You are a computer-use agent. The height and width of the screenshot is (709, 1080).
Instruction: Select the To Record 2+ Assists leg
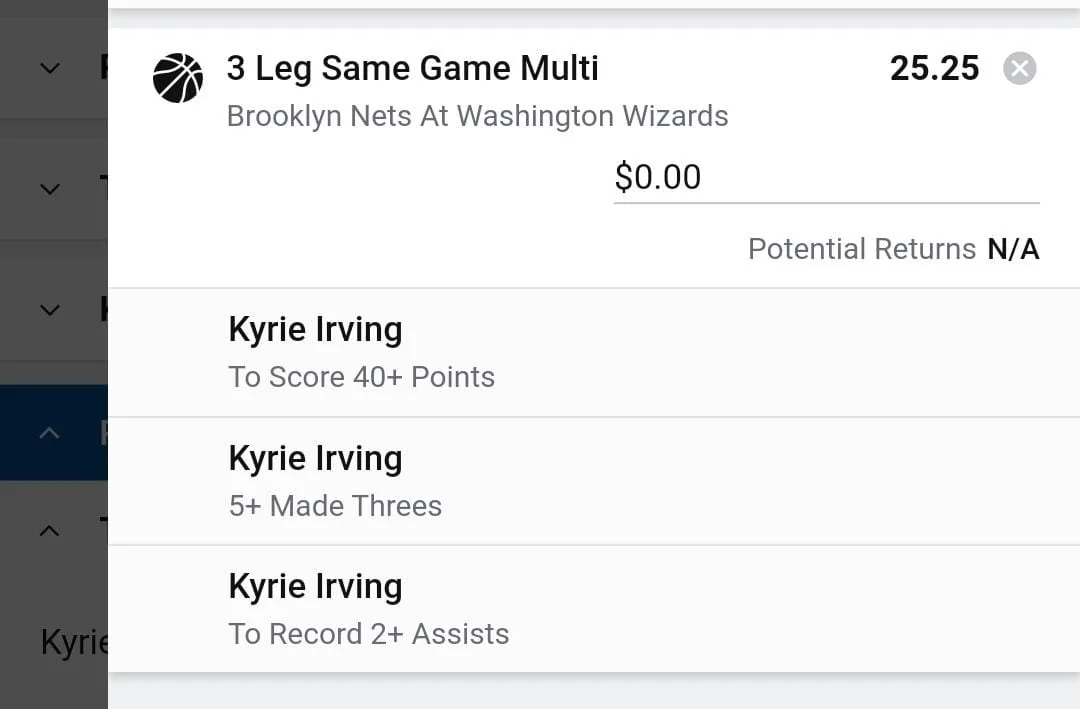pyautogui.click(x=368, y=634)
